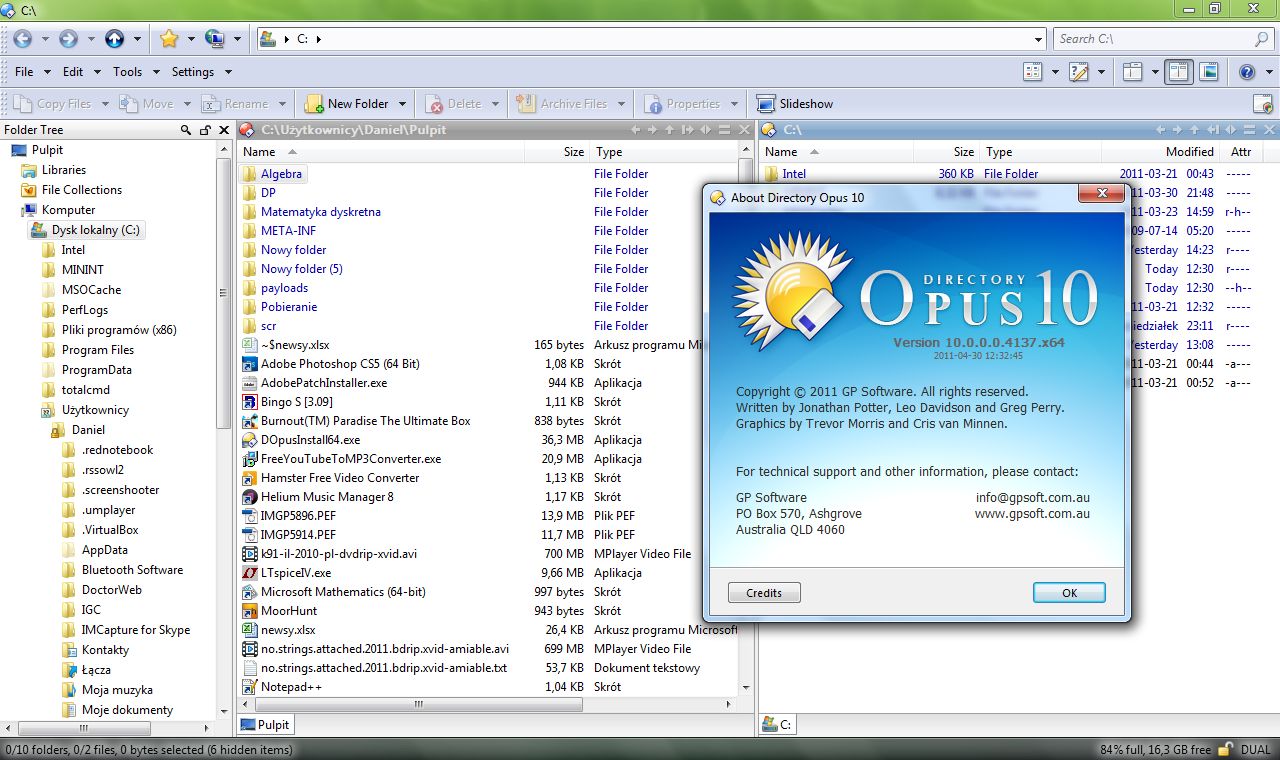The image size is (1280, 760).
Task: Click the blue Help question mark icon
Action: click(1247, 72)
